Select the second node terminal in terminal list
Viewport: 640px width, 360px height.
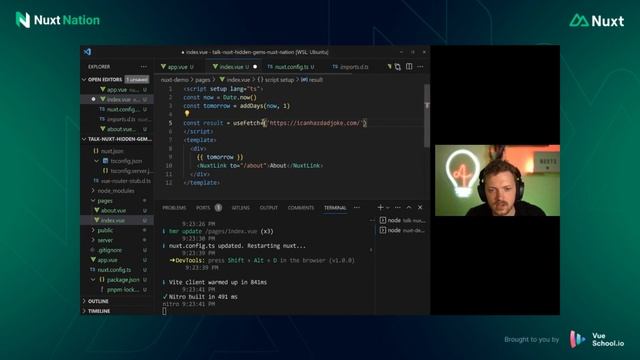click(x=402, y=230)
